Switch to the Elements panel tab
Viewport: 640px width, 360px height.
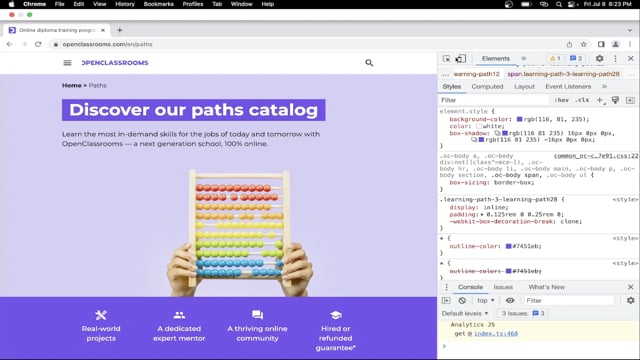pos(496,58)
